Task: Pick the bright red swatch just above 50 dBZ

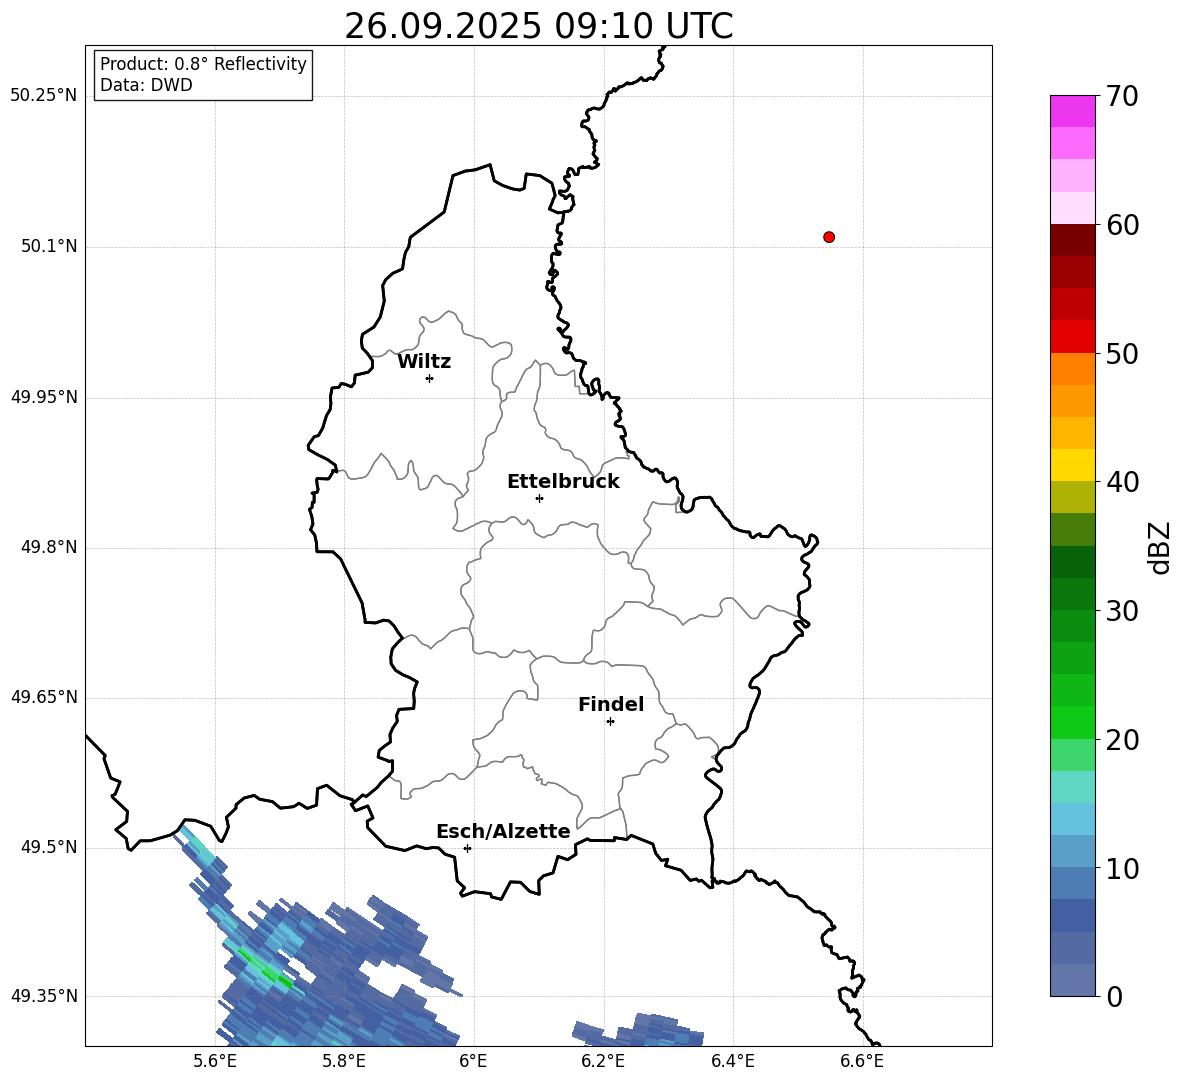Action: (x=1072, y=337)
